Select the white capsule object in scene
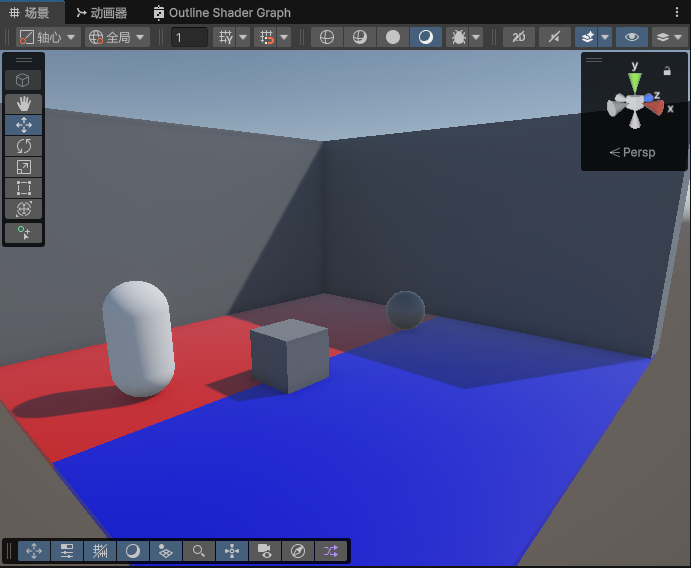This screenshot has height=568, width=691. pyautogui.click(x=138, y=338)
